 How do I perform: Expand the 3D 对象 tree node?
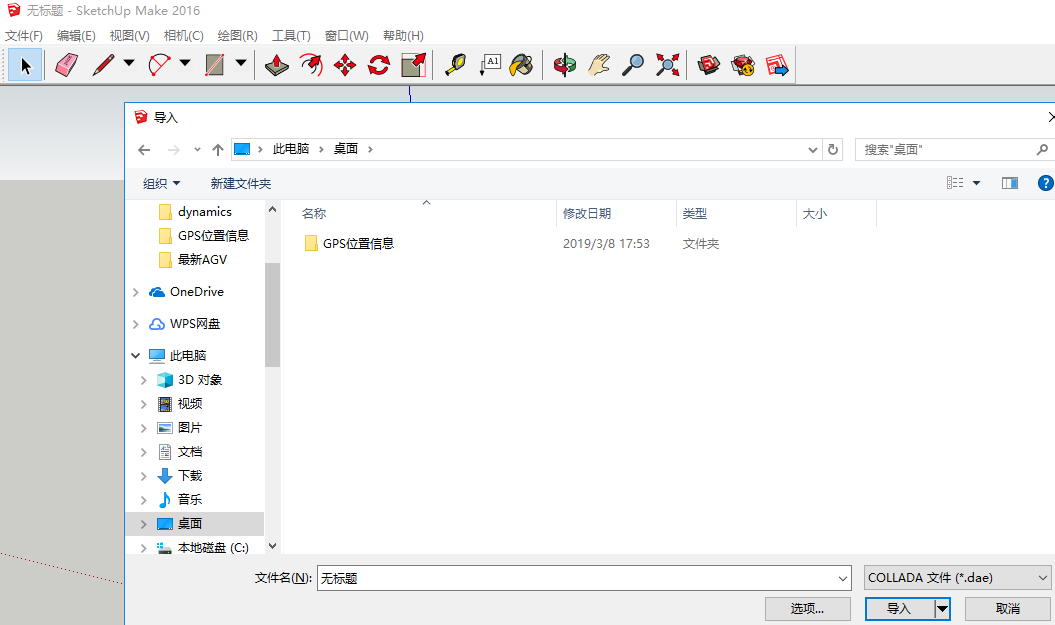[x=143, y=380]
